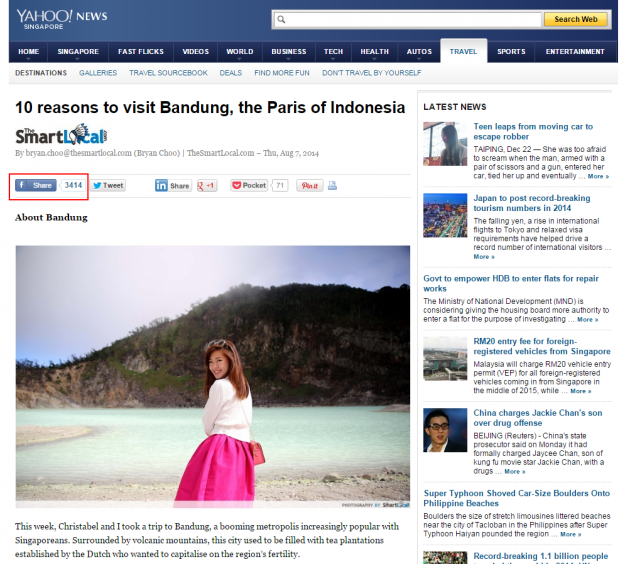The height and width of the screenshot is (564, 630).
Task: Save article with Pocket button
Action: [x=250, y=185]
